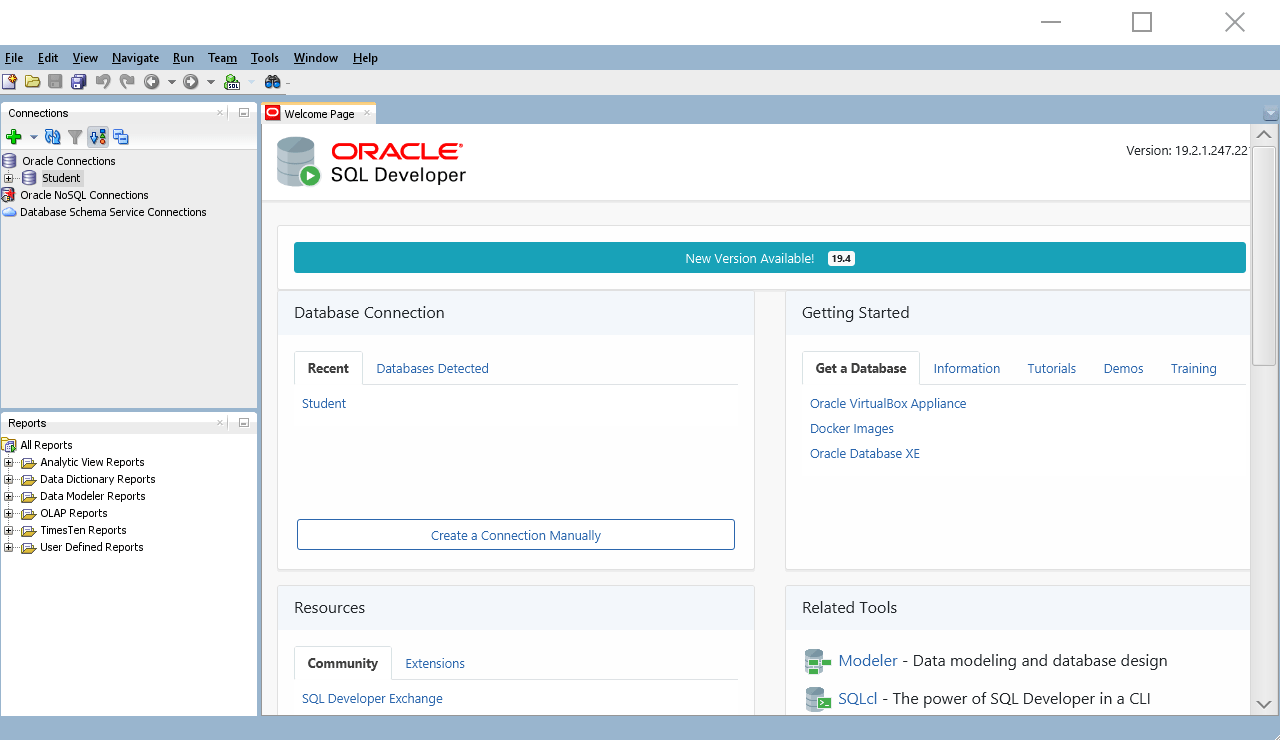Expand the User Defined Reports folder

(8, 547)
